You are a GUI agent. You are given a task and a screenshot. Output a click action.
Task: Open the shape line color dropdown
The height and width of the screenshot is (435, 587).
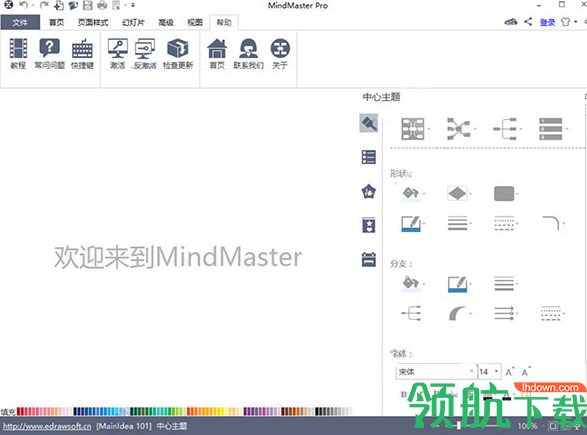pos(413,224)
